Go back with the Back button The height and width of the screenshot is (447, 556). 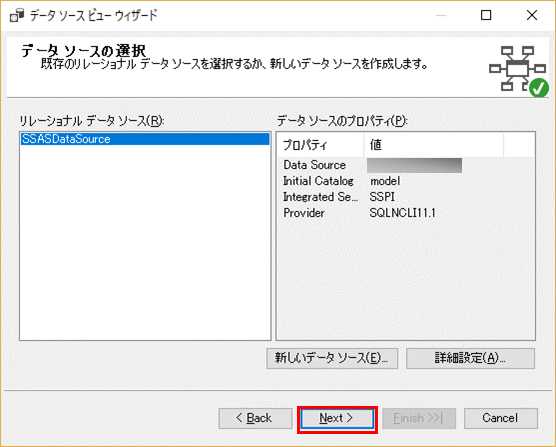point(255,418)
